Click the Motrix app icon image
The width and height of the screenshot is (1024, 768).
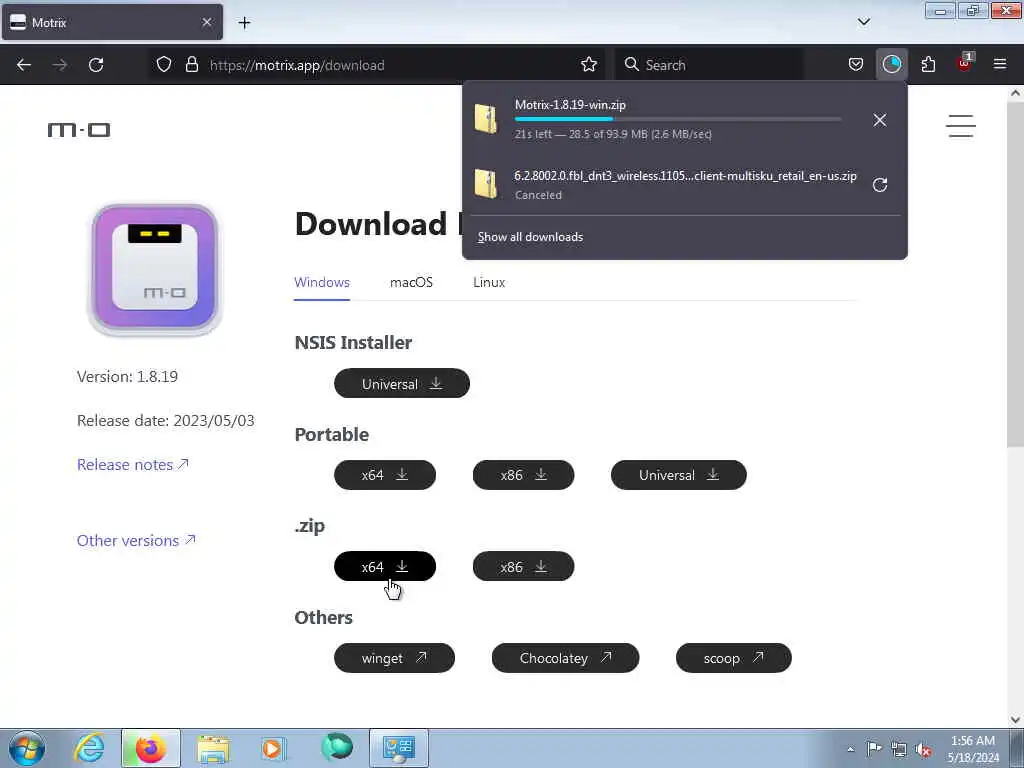[x=155, y=269]
